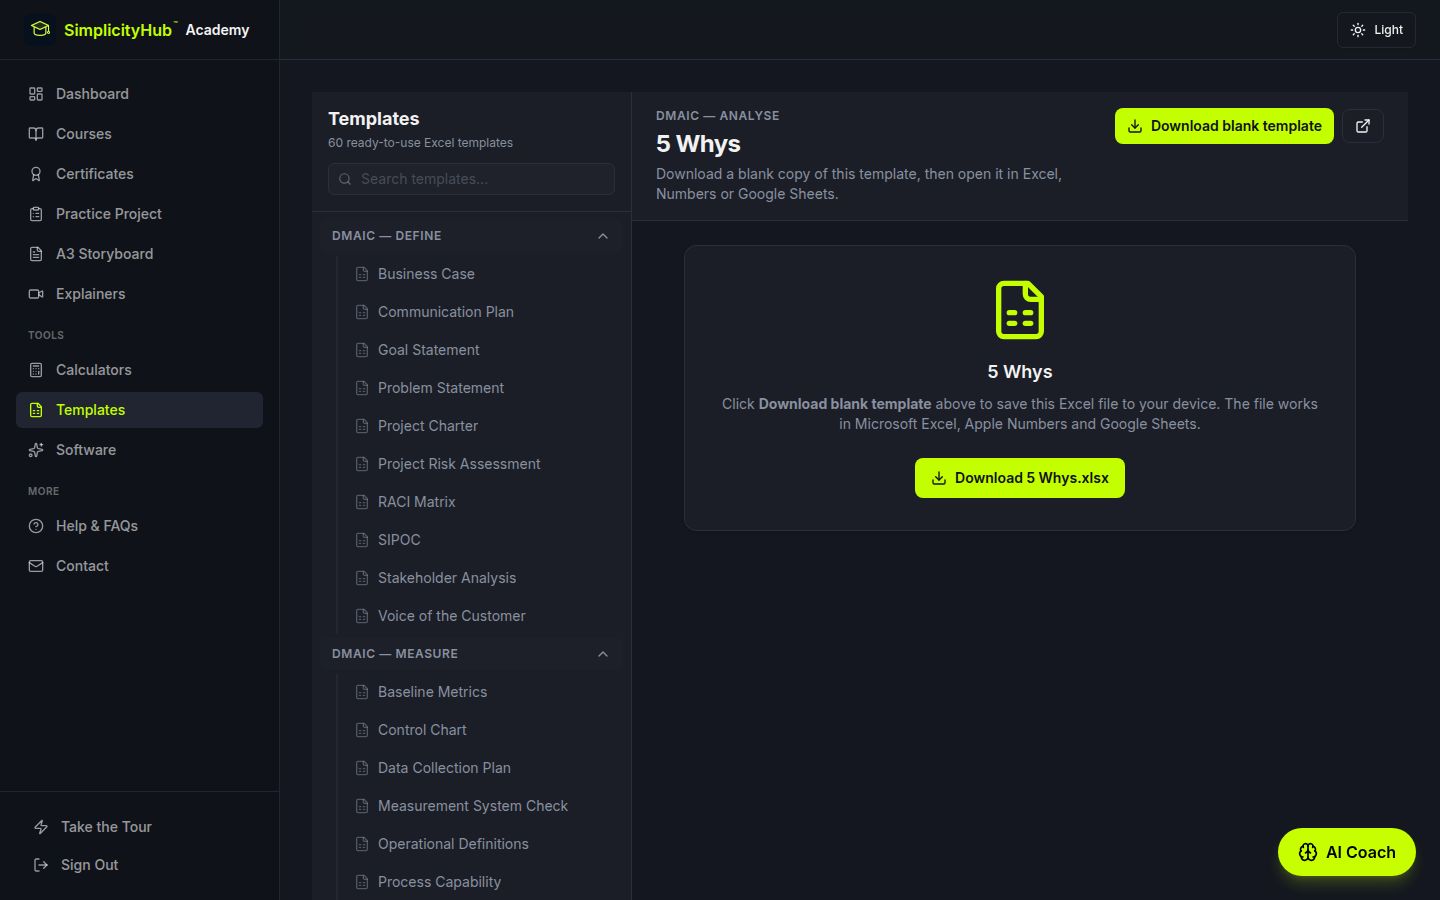This screenshot has height=900, width=1440.
Task: Click the Explainers video camera icon
Action: point(36,294)
